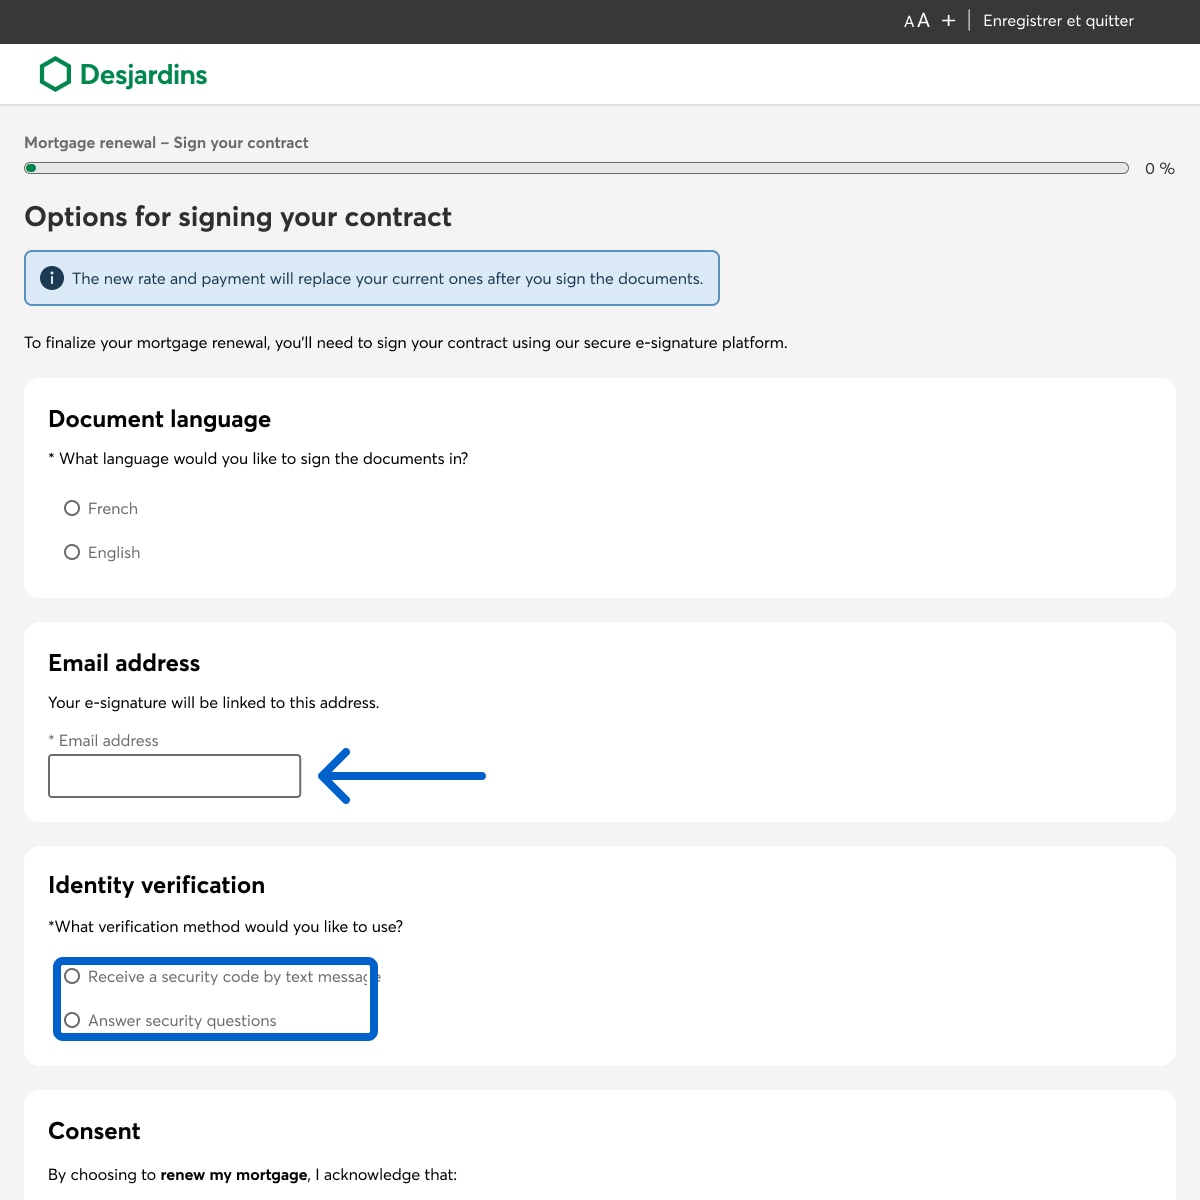This screenshot has width=1200, height=1200.
Task: Click the 0 % progress label
Action: [x=1159, y=168]
